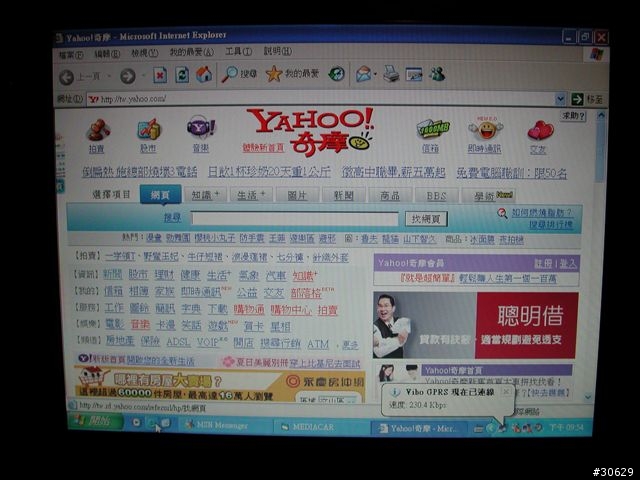Screen dimensions: 640x480
Task: Open the ADSL channel link
Action: click(x=178, y=342)
